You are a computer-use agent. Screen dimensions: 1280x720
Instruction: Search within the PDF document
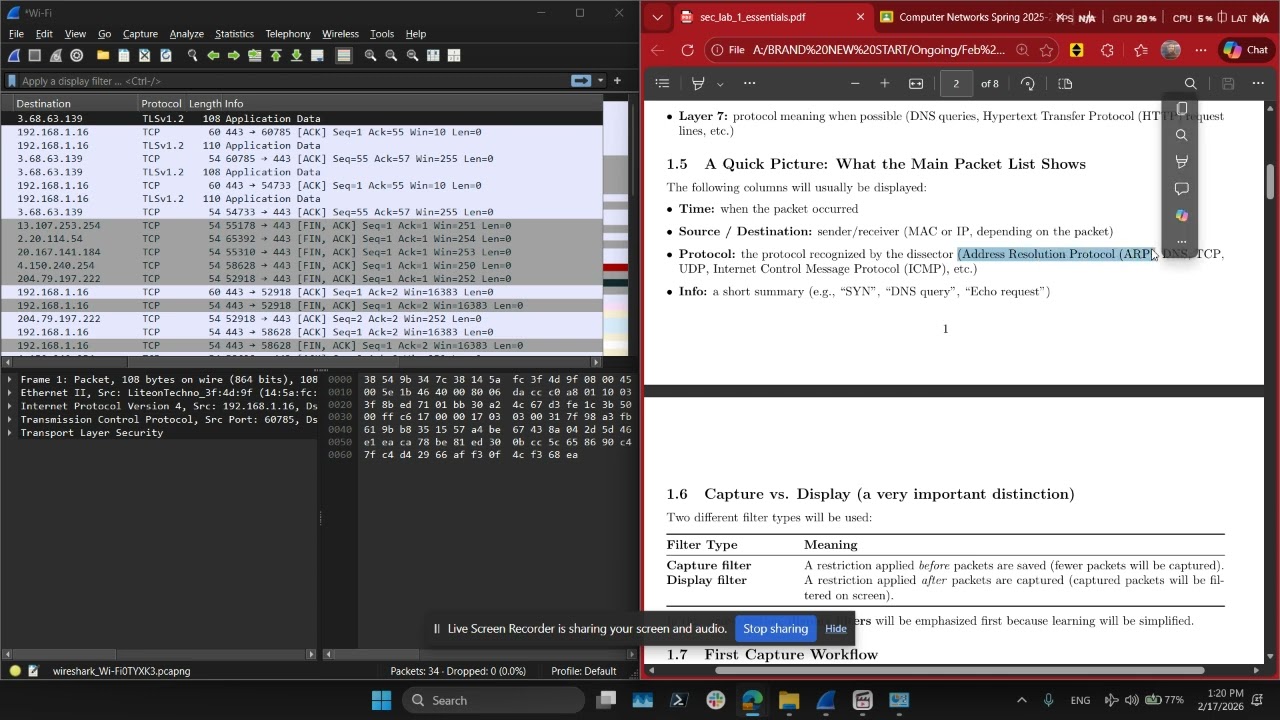click(1190, 84)
